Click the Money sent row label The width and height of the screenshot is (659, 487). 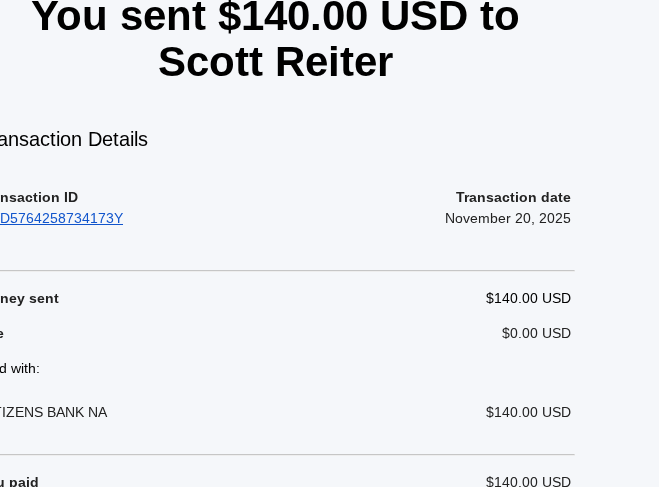(29, 298)
